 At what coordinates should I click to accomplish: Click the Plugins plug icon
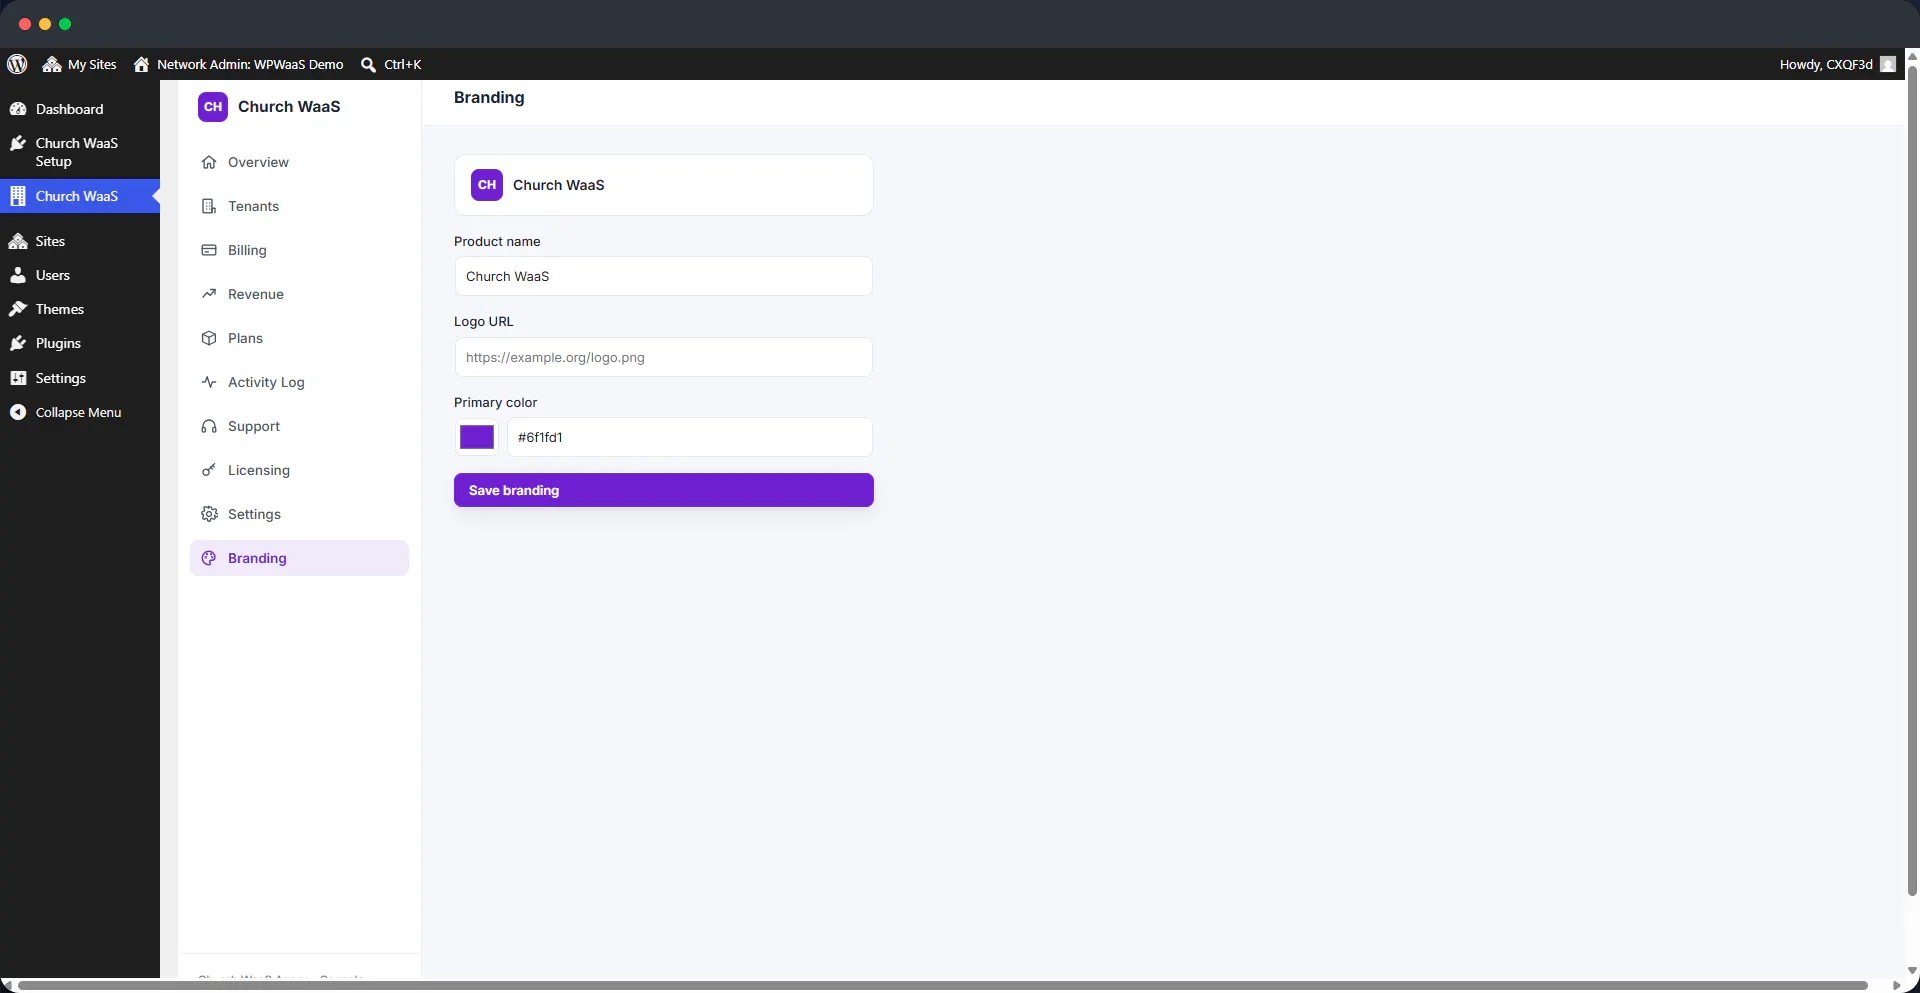(x=18, y=343)
